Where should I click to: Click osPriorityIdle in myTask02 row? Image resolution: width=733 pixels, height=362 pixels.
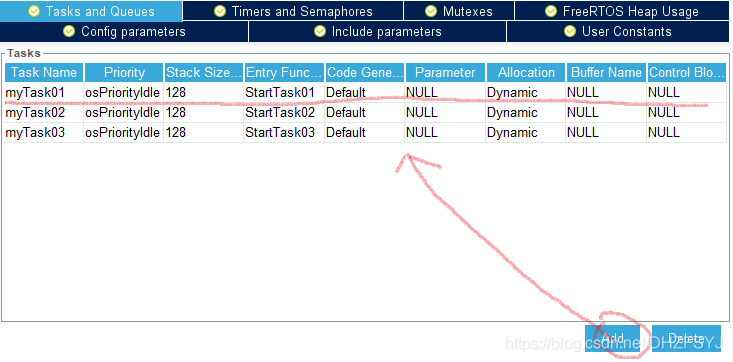(124, 113)
